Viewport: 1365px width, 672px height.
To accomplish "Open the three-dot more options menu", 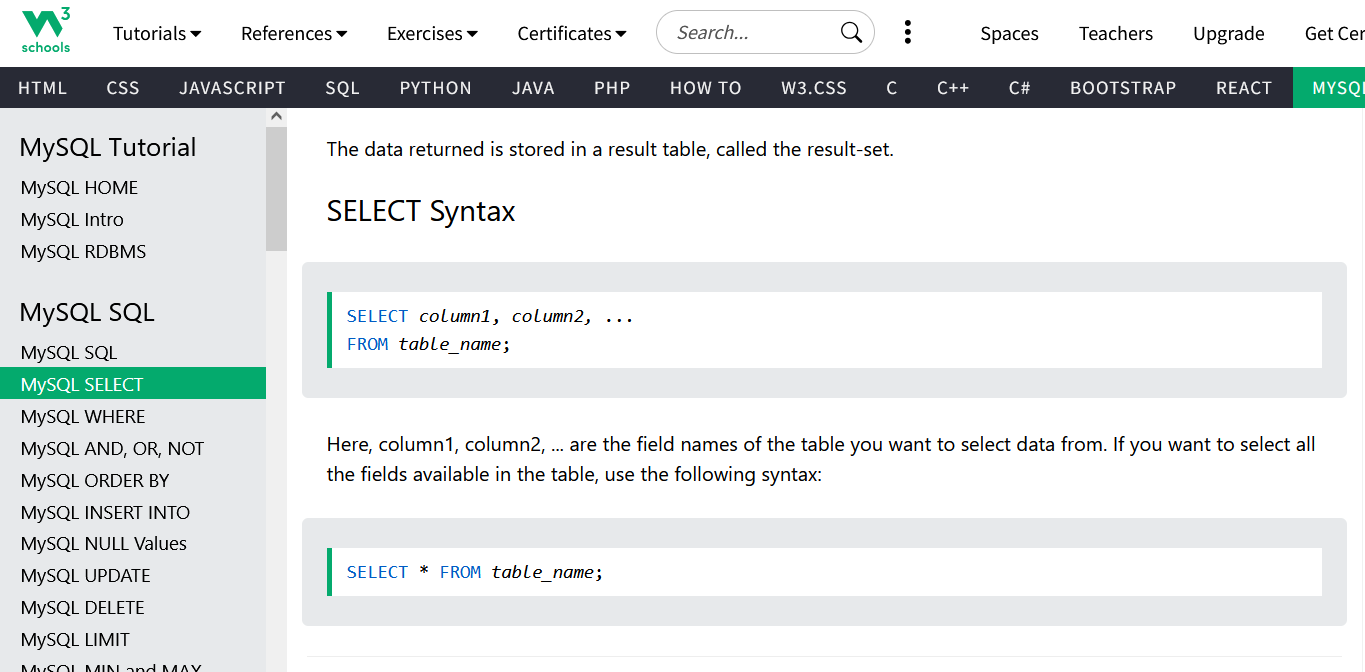I will (x=907, y=33).
